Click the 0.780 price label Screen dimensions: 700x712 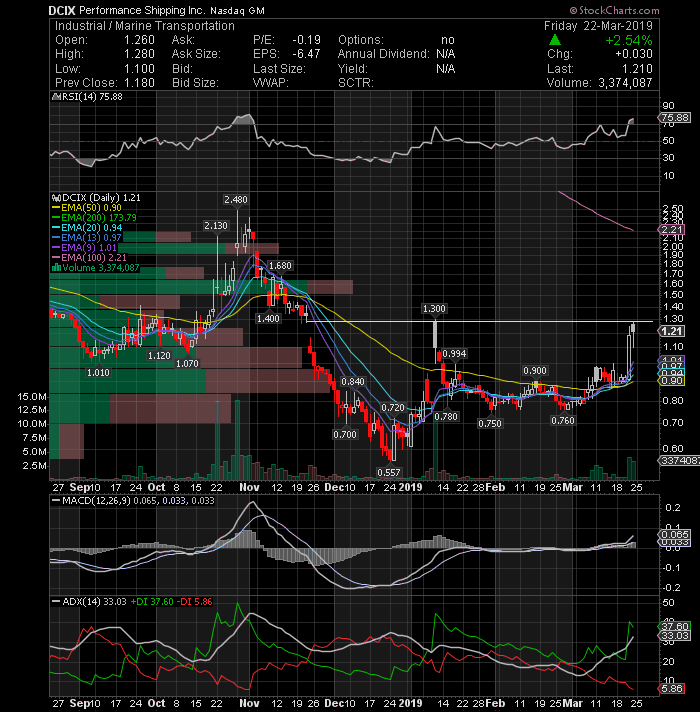point(446,417)
